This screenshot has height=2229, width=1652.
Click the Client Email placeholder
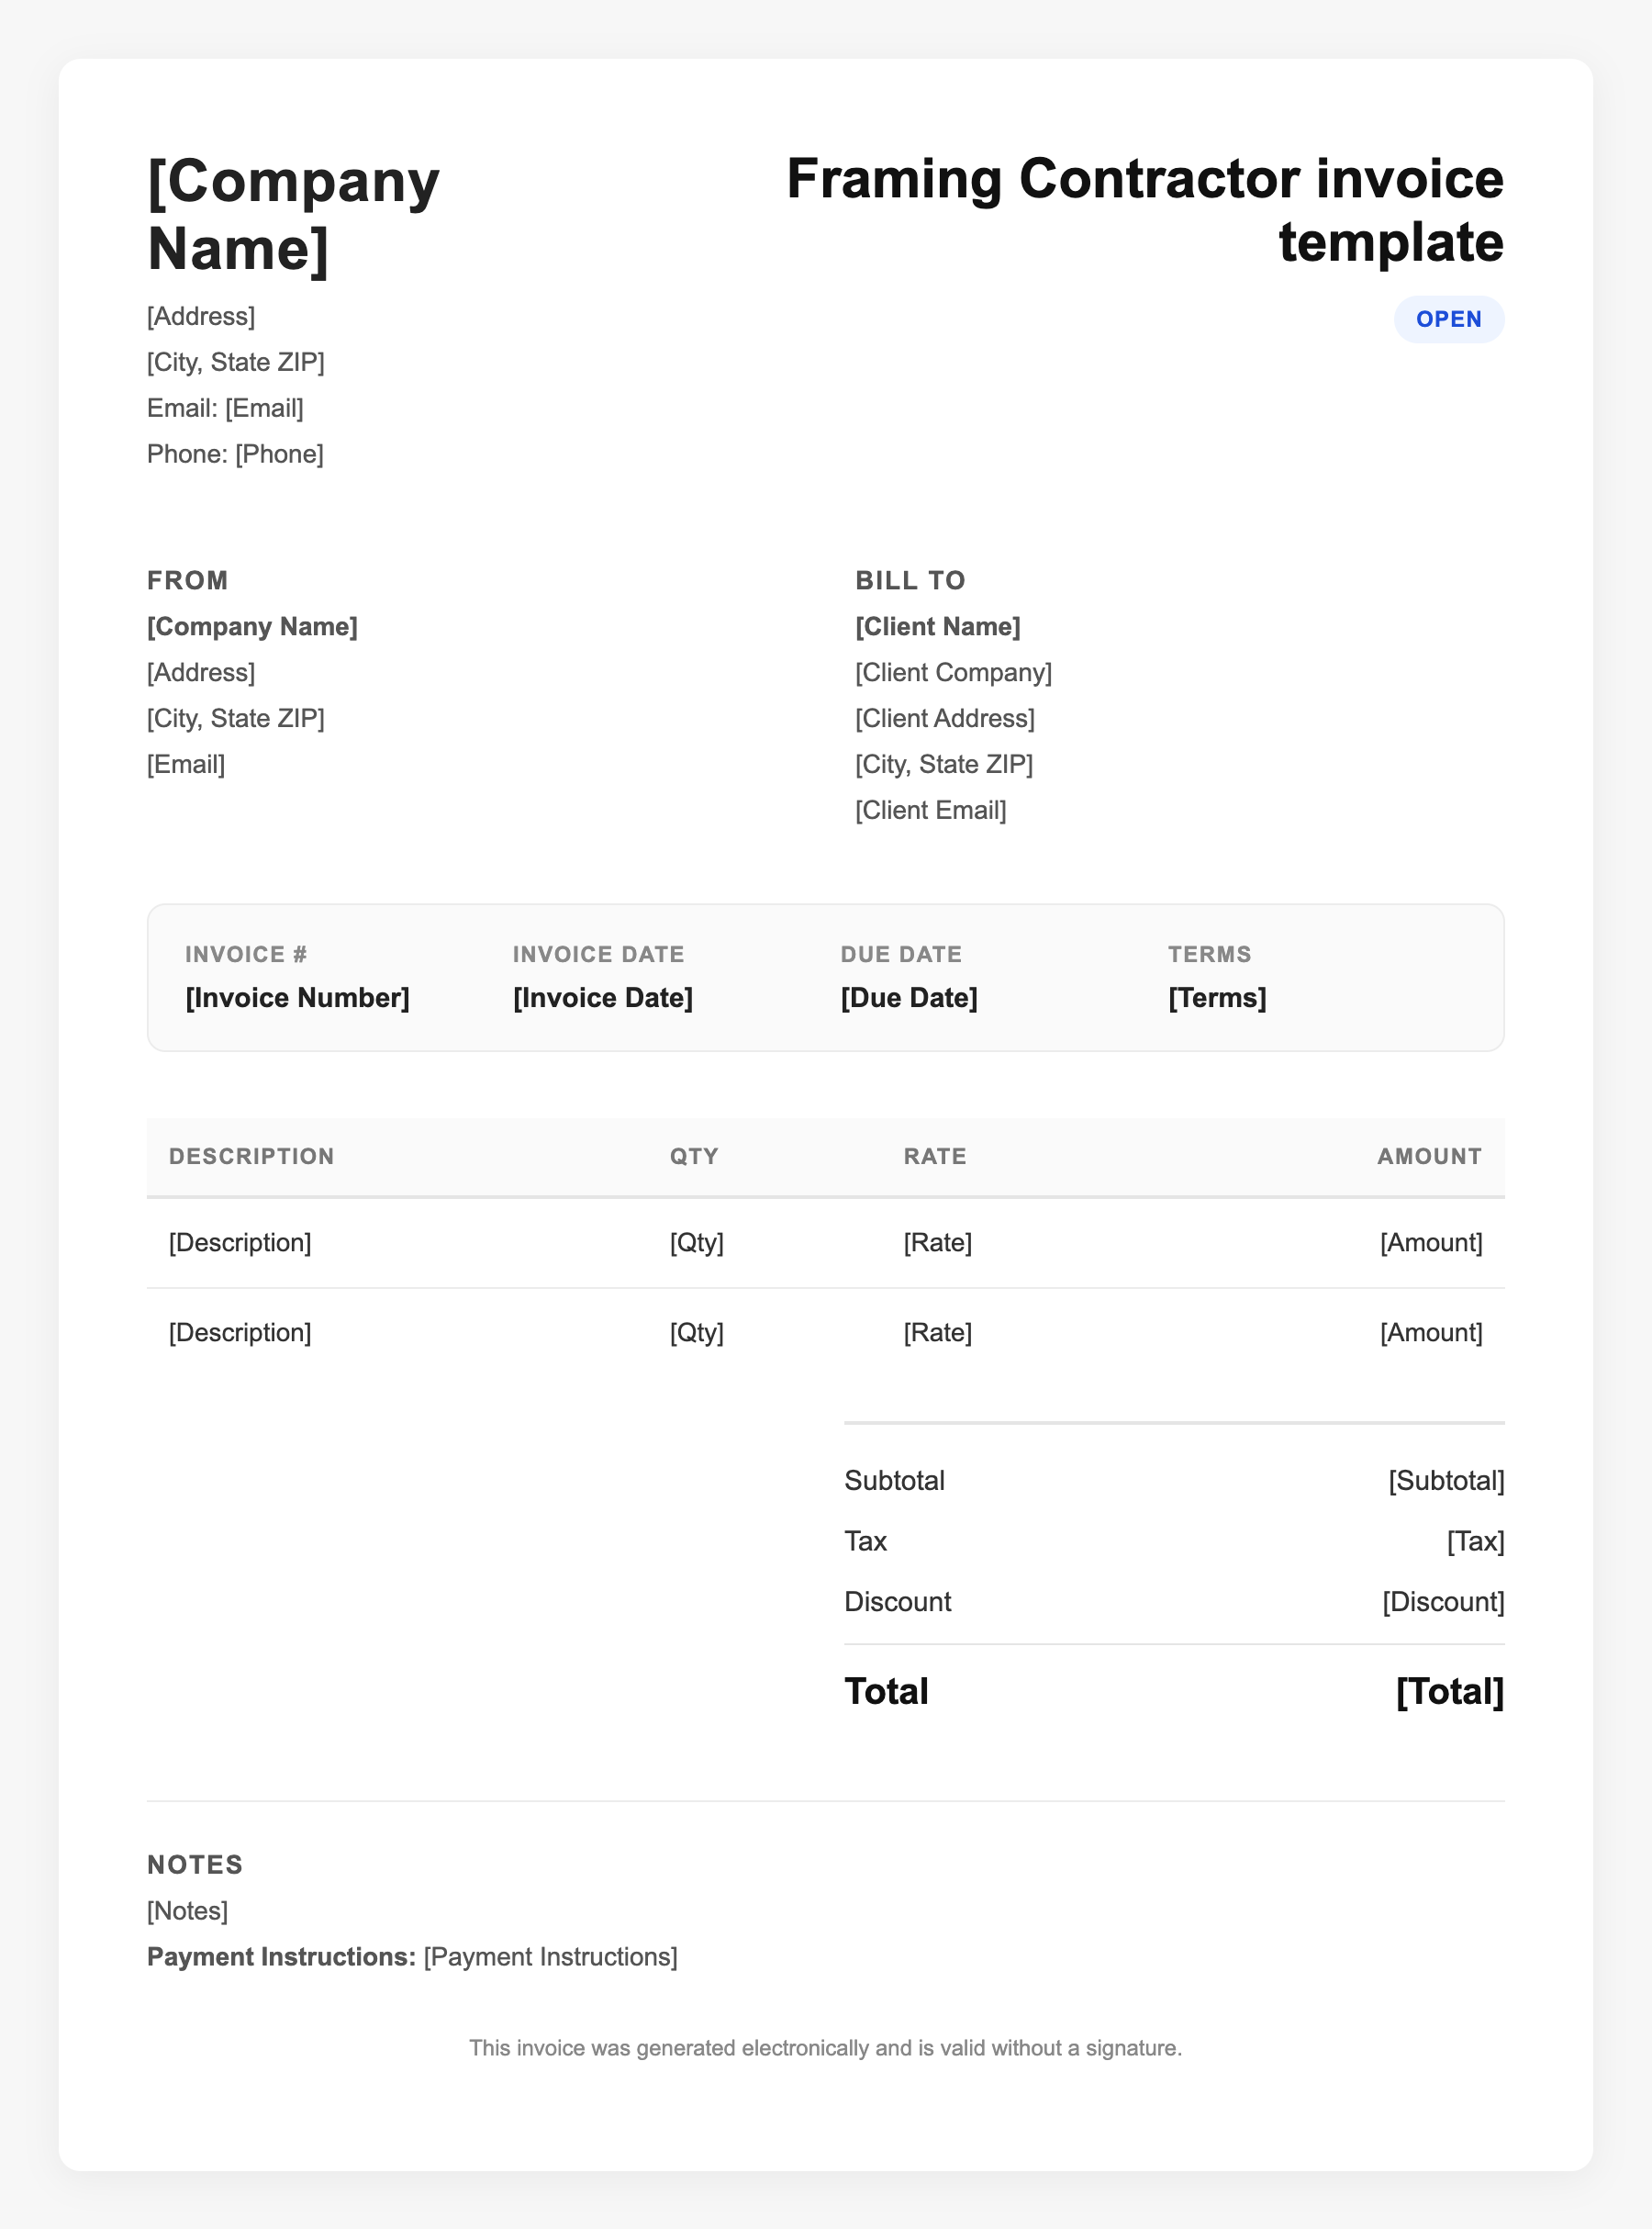point(930,810)
